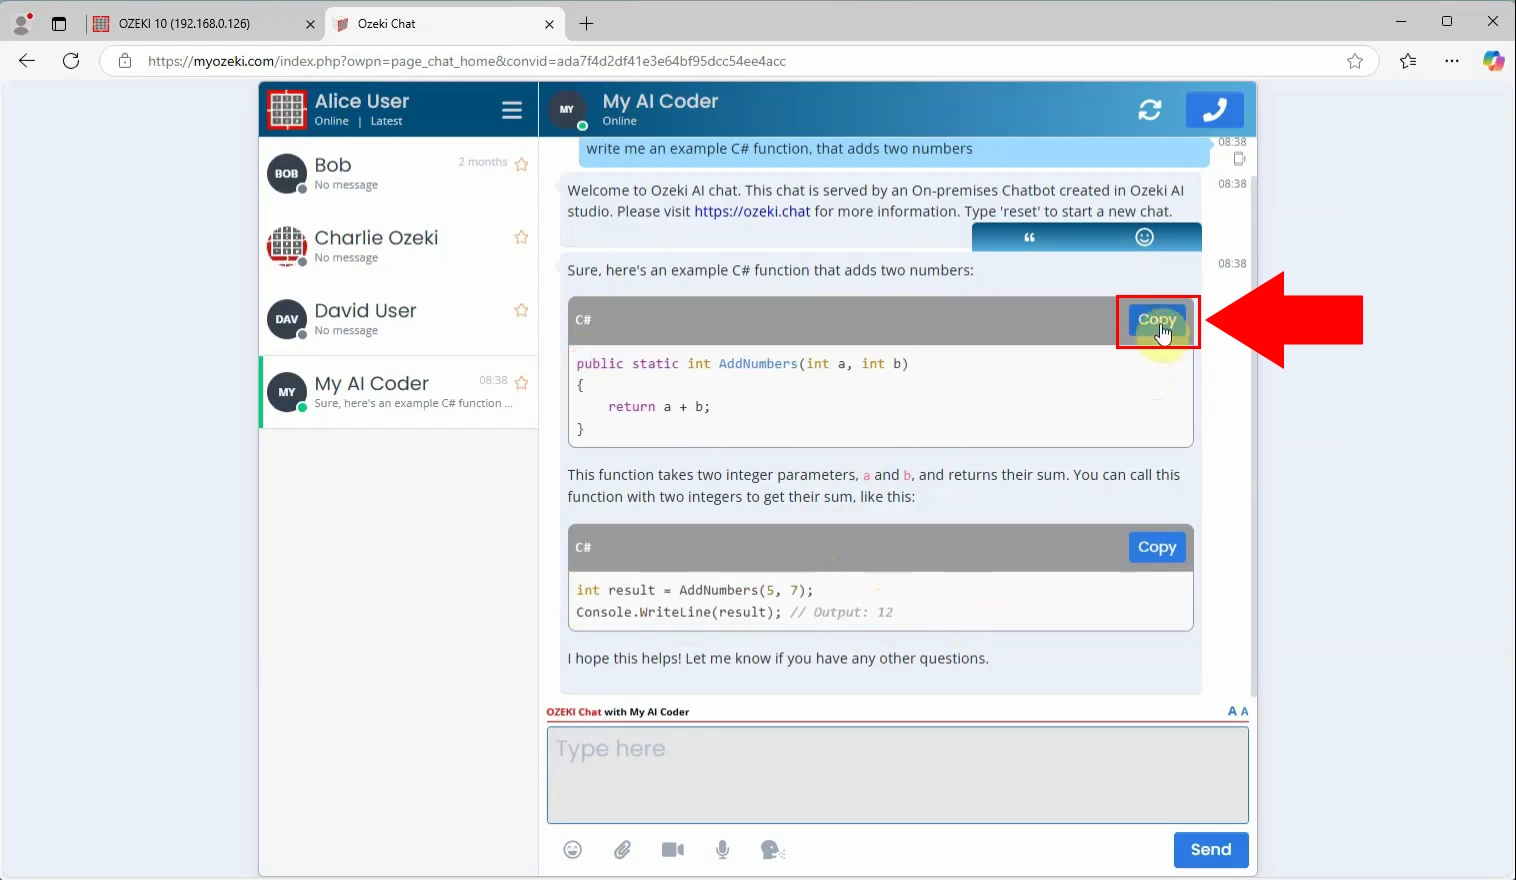
Task: Close the Ozeki Chat browser tab
Action: click(549, 24)
